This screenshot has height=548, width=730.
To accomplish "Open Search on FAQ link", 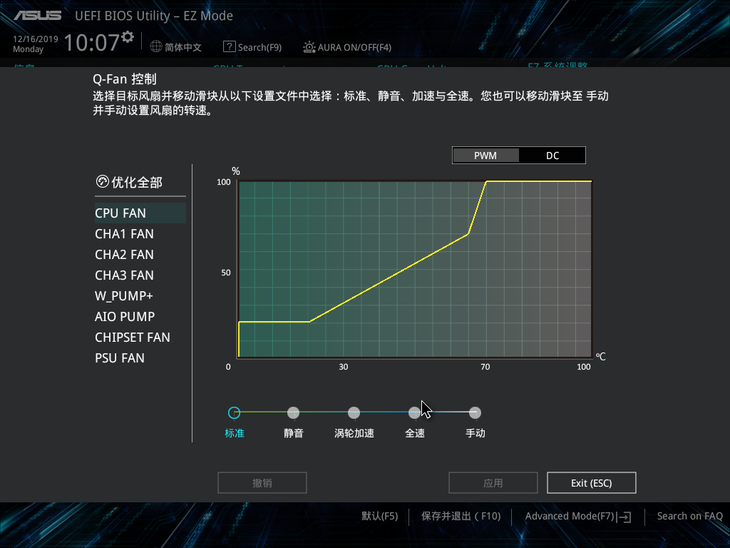I will click(689, 516).
